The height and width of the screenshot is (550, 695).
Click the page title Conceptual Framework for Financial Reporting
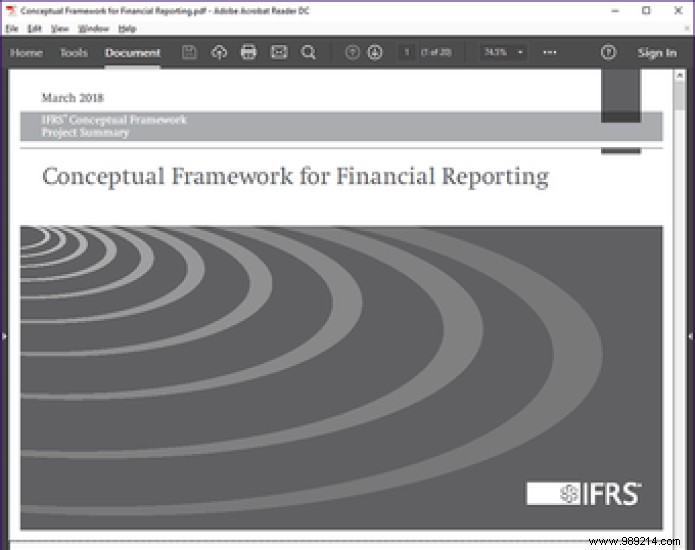pyautogui.click(x=296, y=177)
